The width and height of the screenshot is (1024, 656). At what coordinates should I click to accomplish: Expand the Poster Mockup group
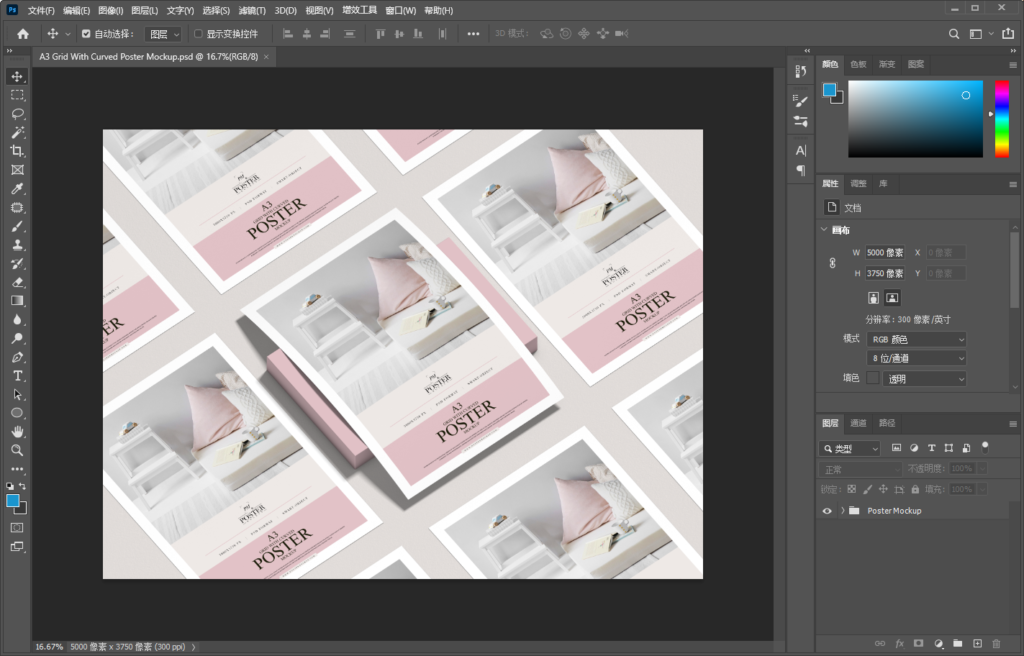(842, 511)
